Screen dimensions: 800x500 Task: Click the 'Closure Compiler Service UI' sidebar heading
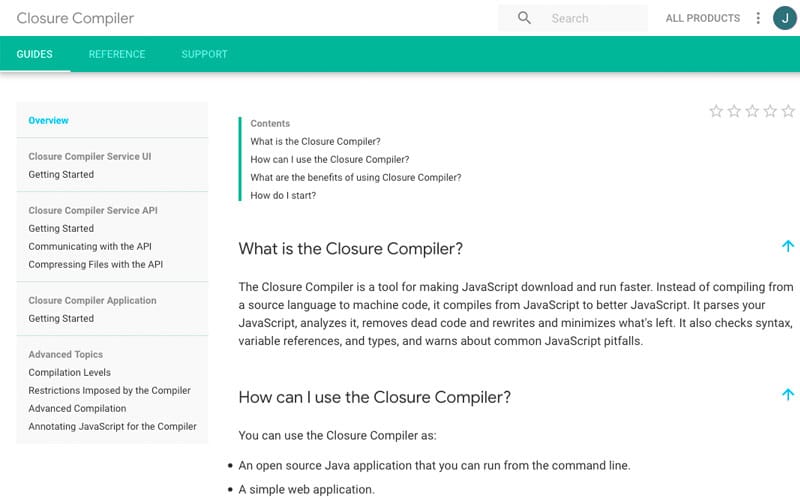pyautogui.click(x=90, y=157)
